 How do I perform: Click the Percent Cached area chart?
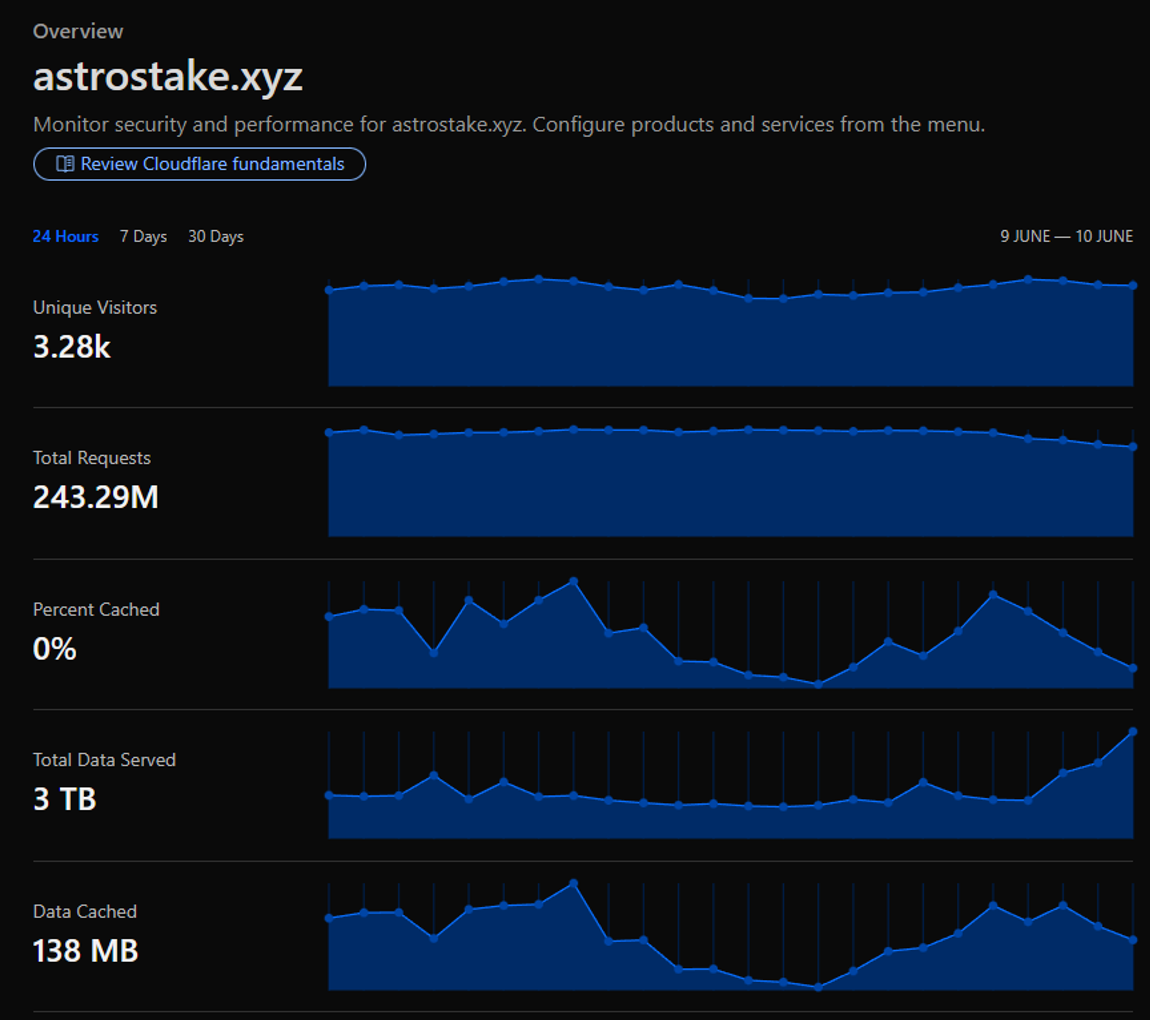click(730, 634)
